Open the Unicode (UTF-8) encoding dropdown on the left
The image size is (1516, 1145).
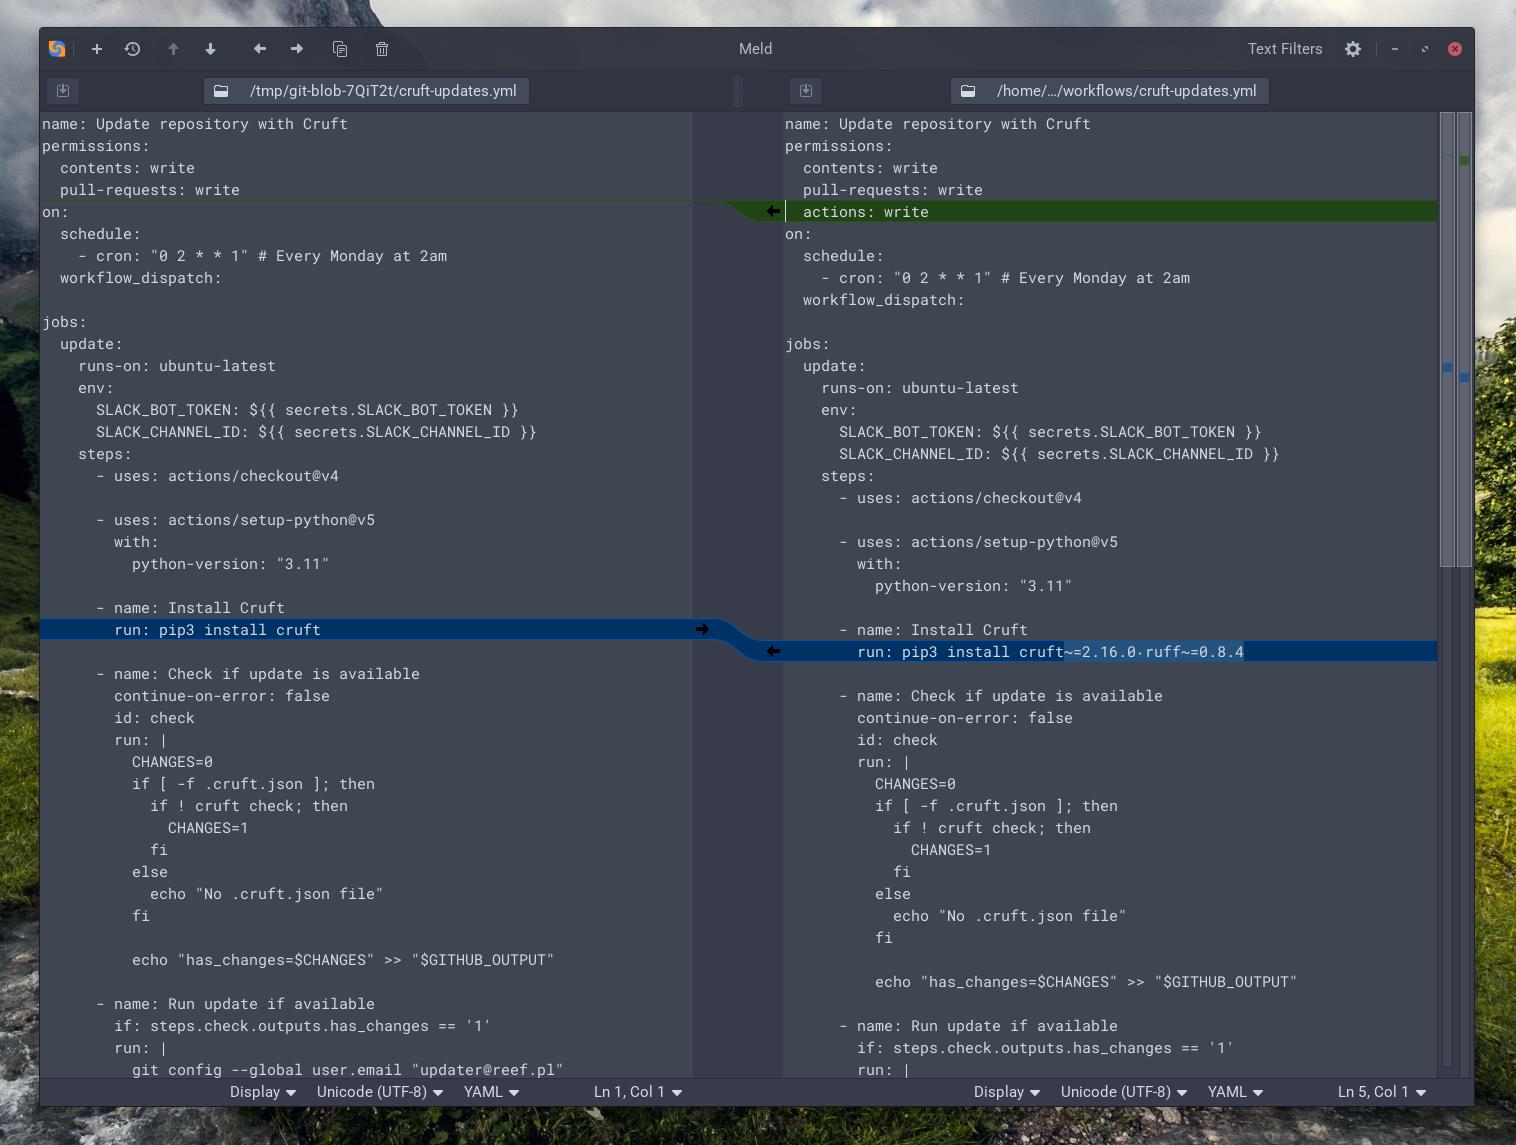click(x=378, y=1092)
